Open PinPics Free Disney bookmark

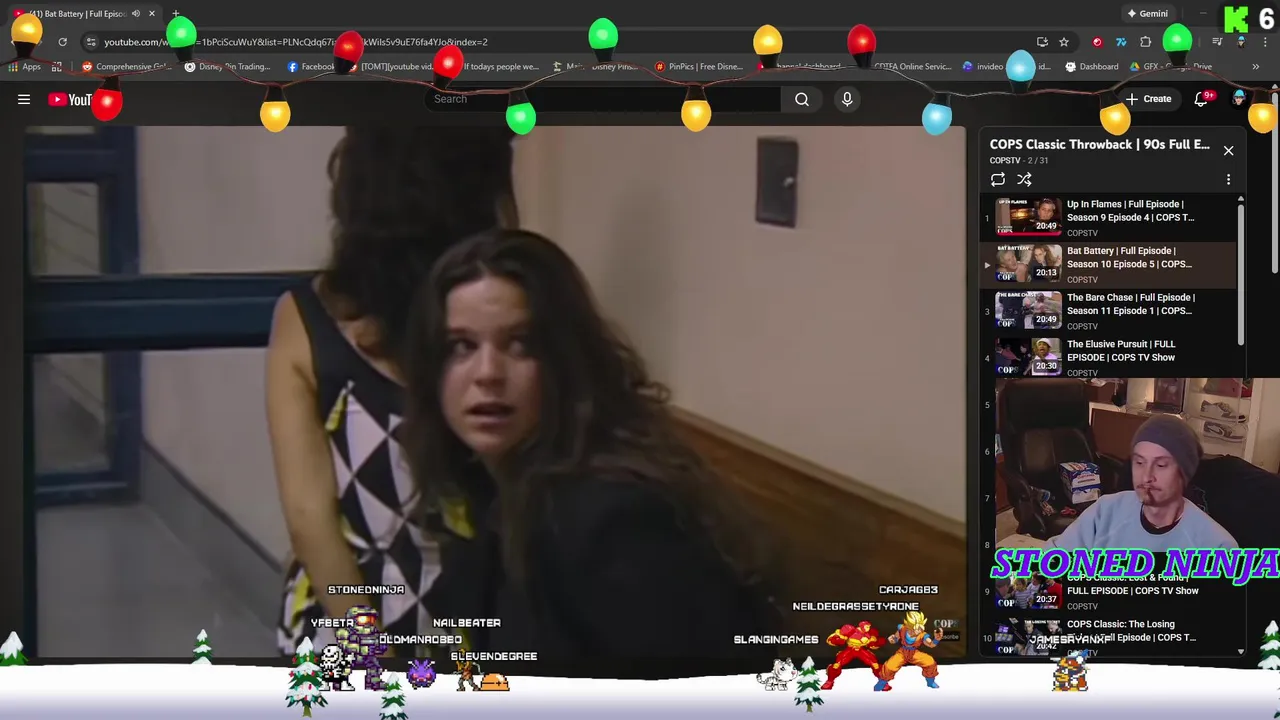[699, 67]
